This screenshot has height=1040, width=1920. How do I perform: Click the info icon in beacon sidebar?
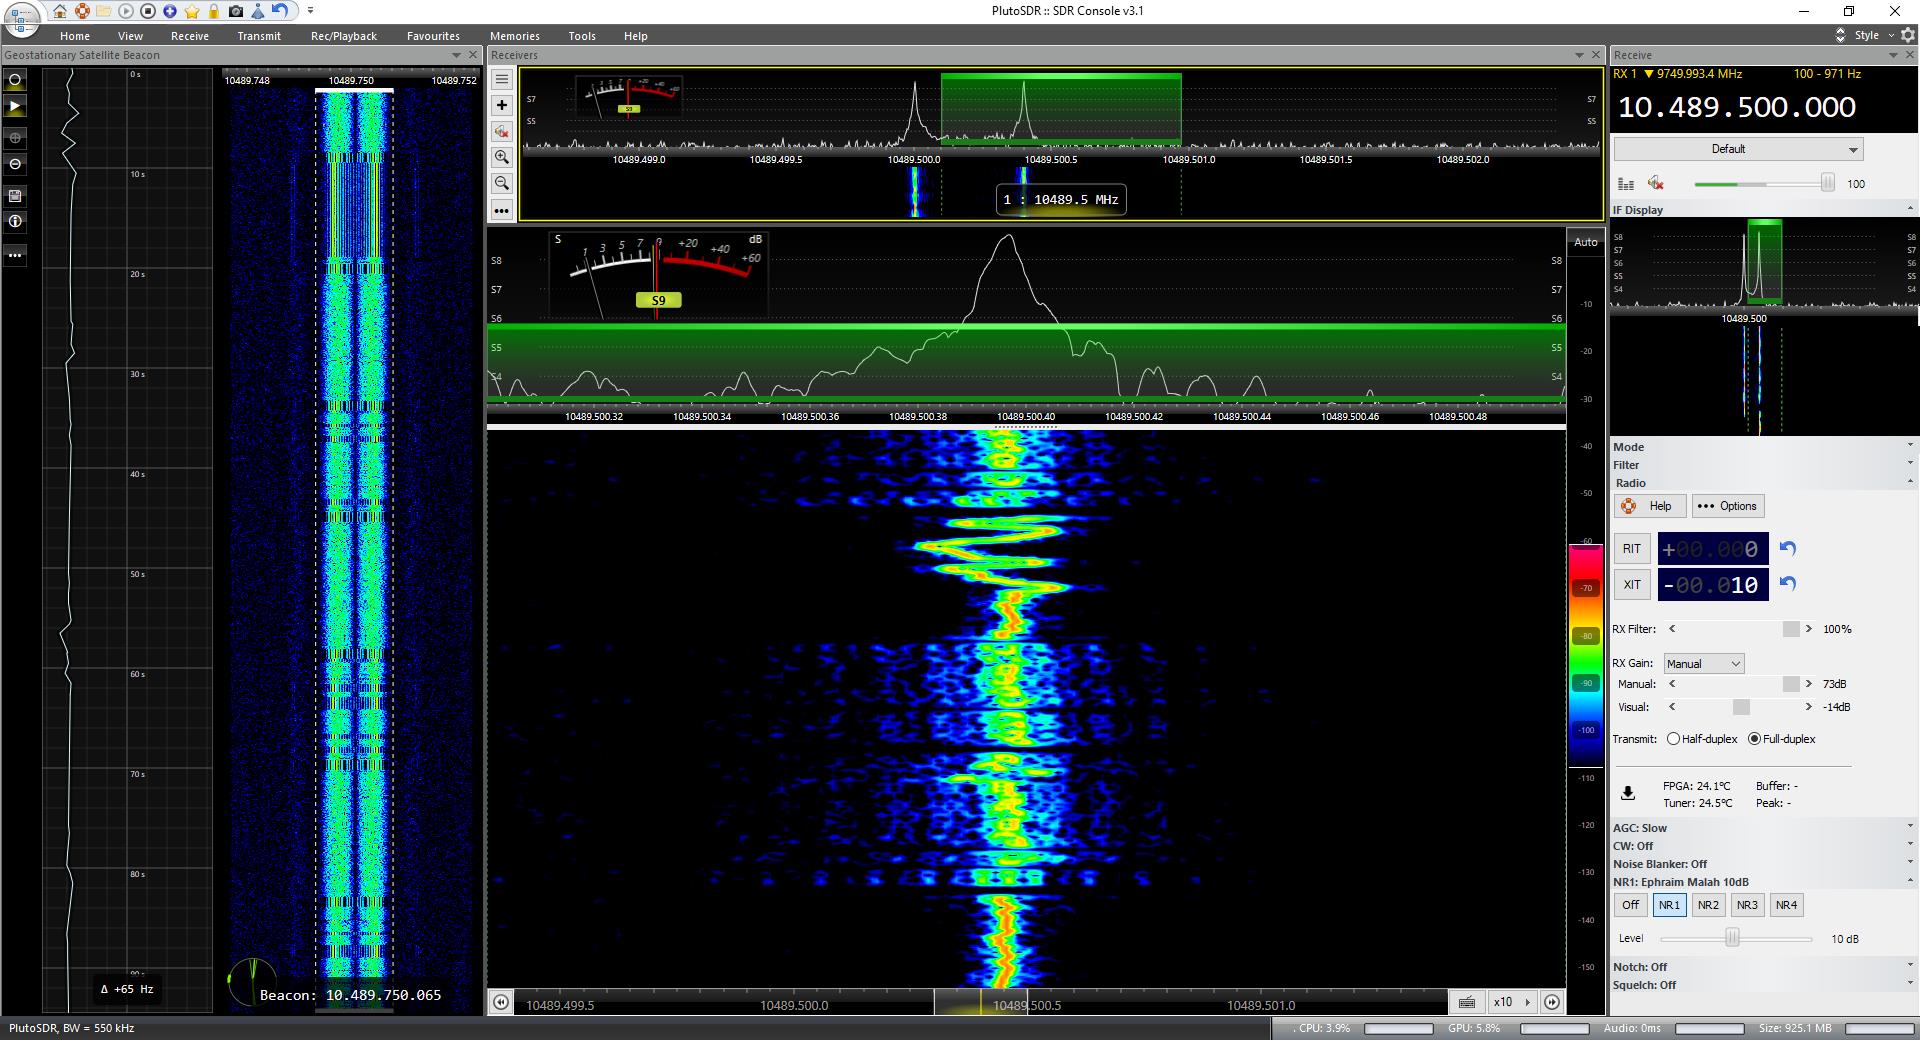(15, 222)
